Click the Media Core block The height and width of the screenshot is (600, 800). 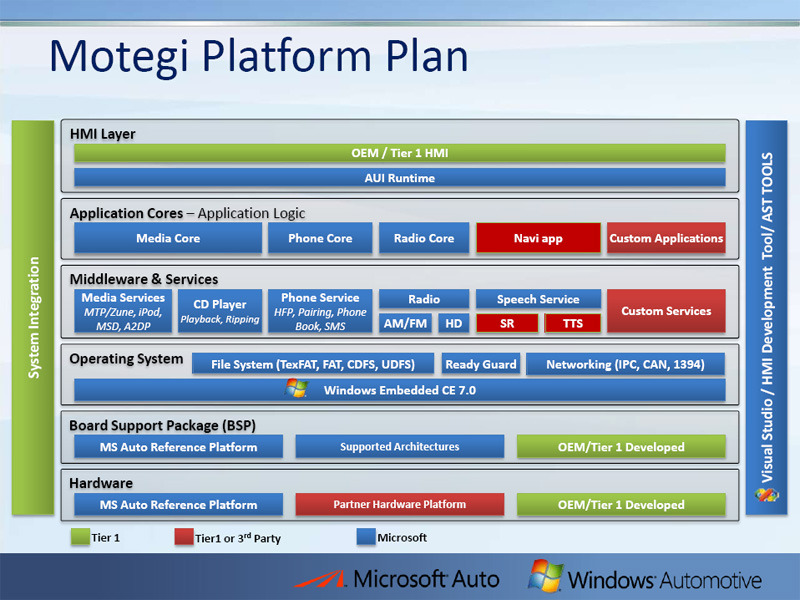[168, 238]
